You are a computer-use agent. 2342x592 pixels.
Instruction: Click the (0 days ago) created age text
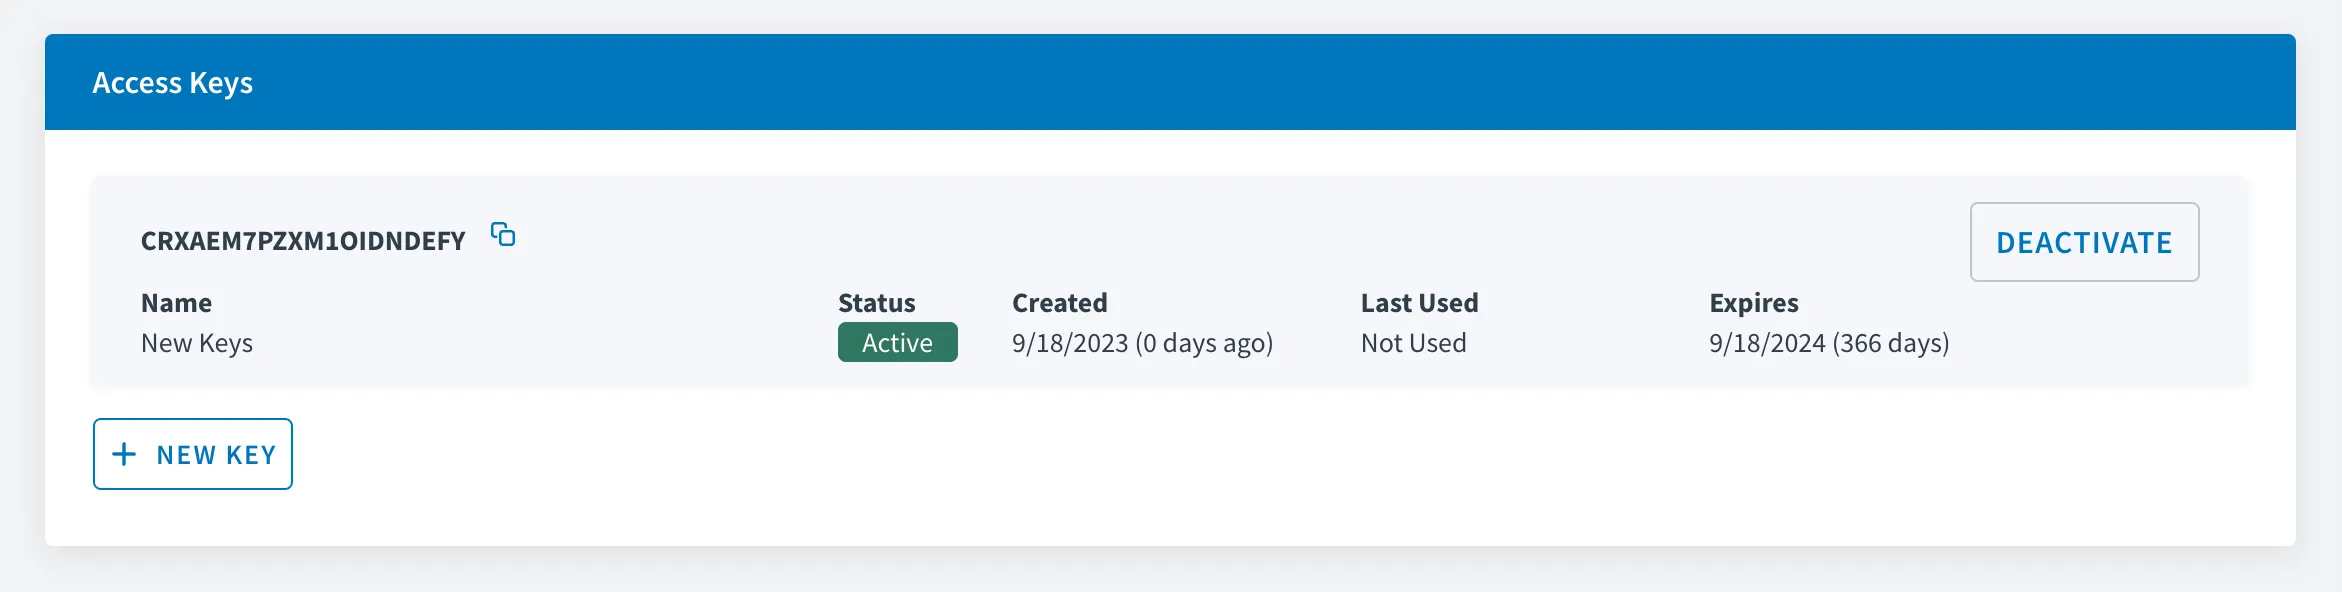(1204, 343)
